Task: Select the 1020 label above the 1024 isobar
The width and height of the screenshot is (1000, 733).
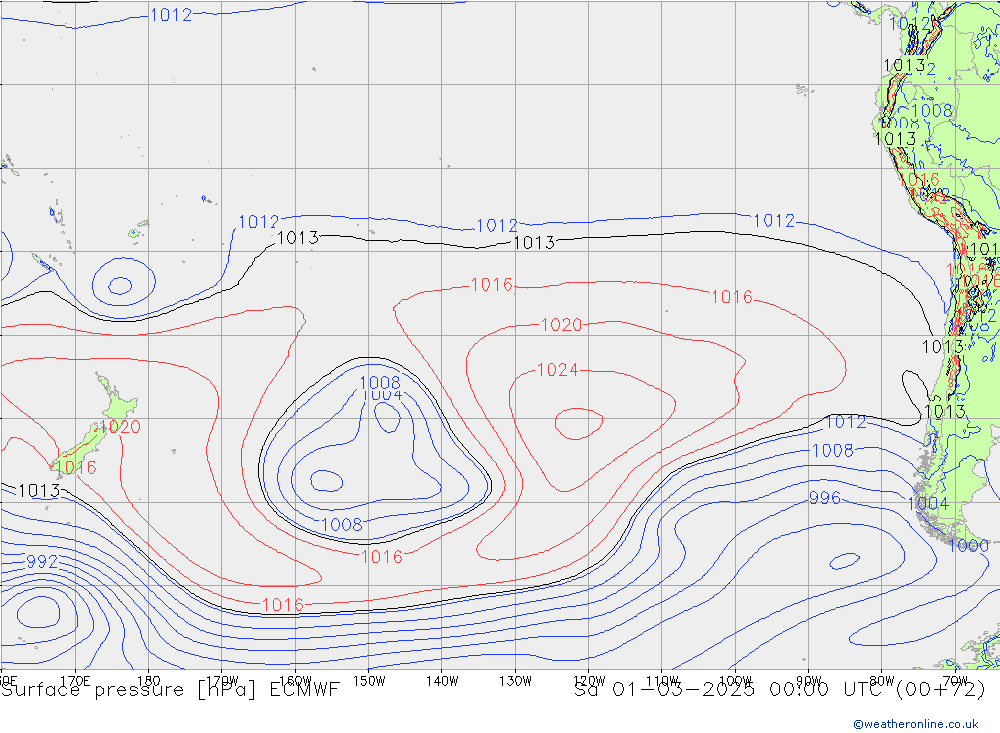Action: pos(561,325)
